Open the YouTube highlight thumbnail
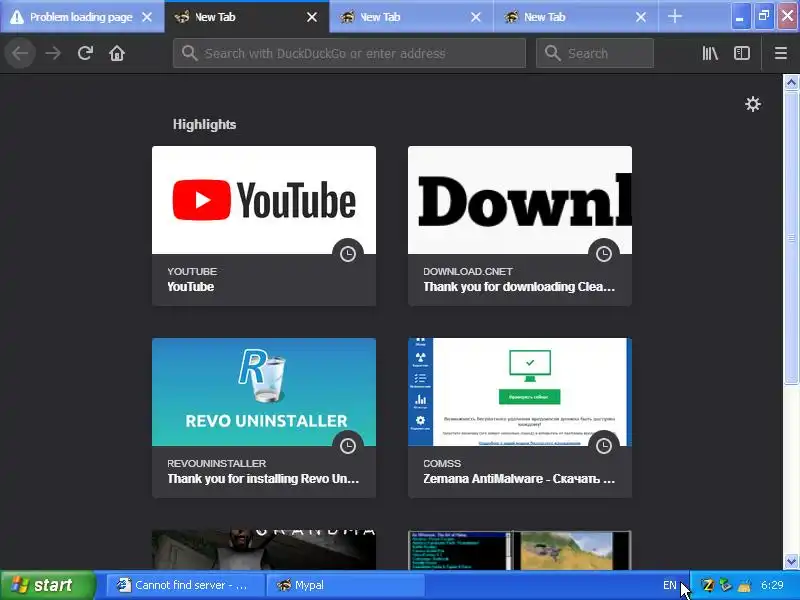Image resolution: width=800 pixels, height=600 pixels. click(x=264, y=200)
